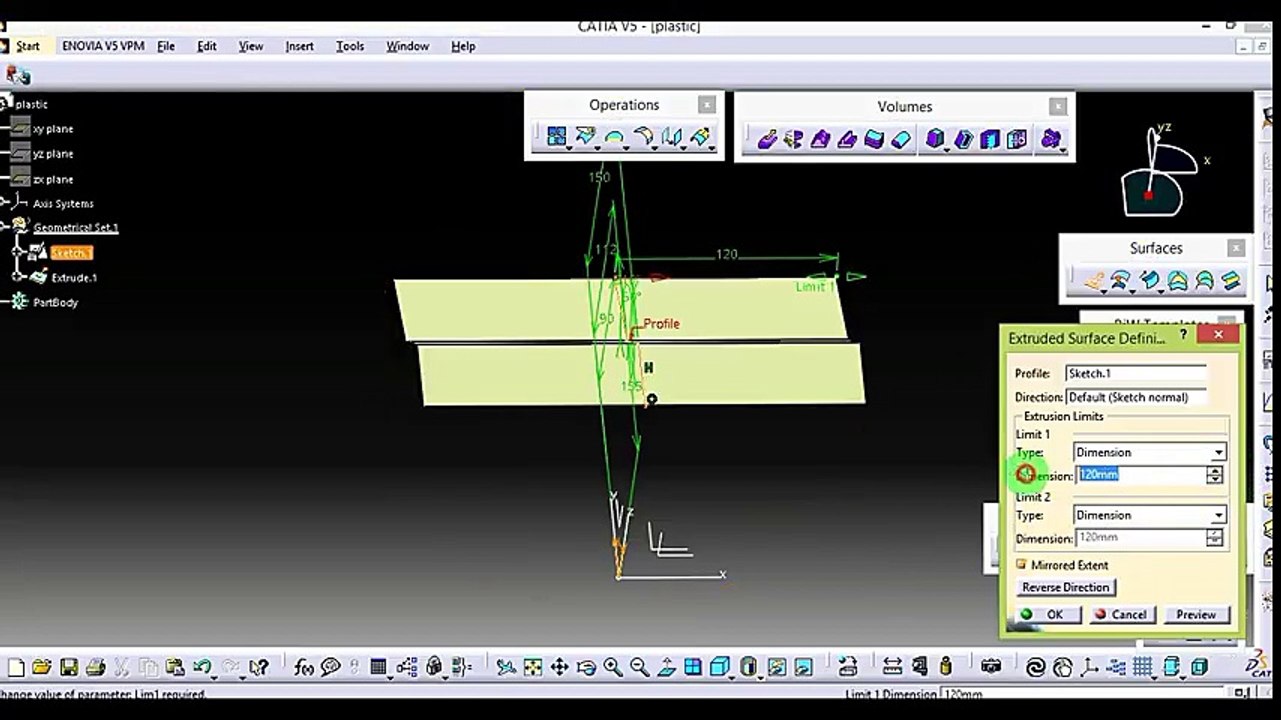Screen dimensions: 1281x720
Task: Open the Start menu
Action: click(28, 46)
